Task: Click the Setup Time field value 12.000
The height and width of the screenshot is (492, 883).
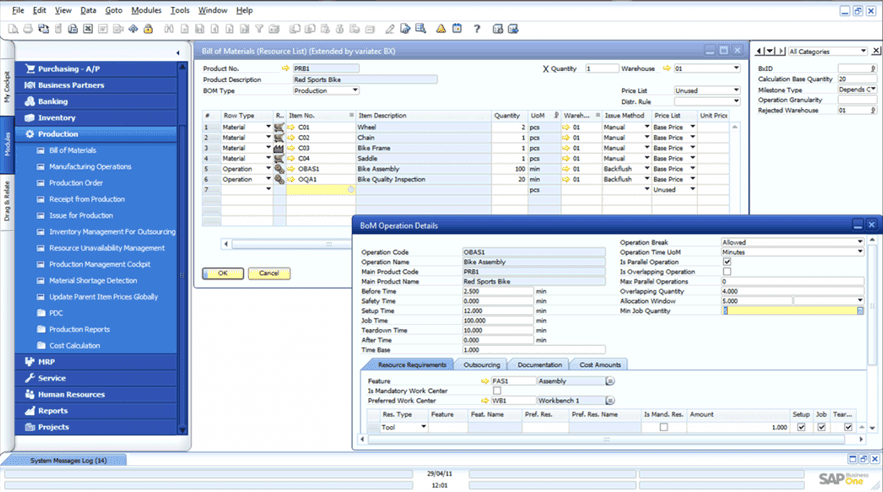Action: click(x=497, y=311)
